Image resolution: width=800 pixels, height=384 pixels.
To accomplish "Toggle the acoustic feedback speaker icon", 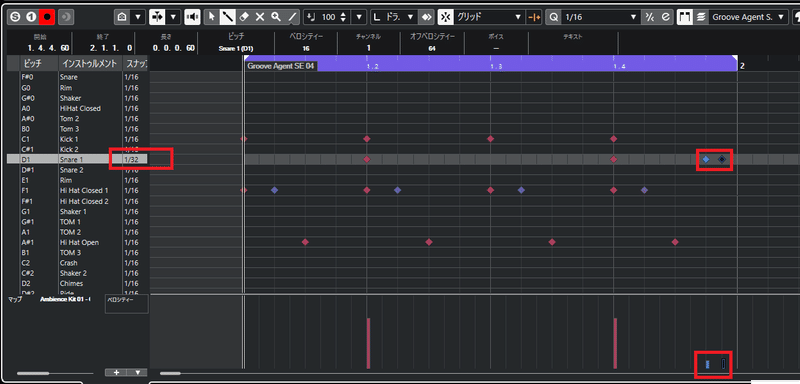I will (x=192, y=17).
